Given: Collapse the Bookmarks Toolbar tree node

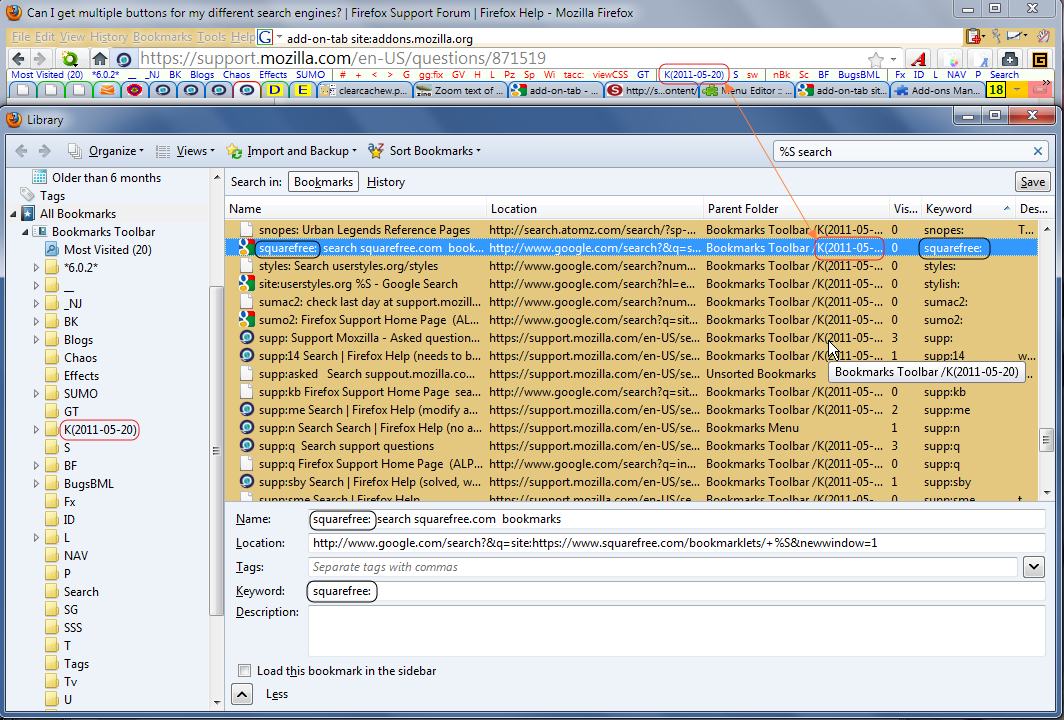Looking at the screenshot, I should coord(25,232).
